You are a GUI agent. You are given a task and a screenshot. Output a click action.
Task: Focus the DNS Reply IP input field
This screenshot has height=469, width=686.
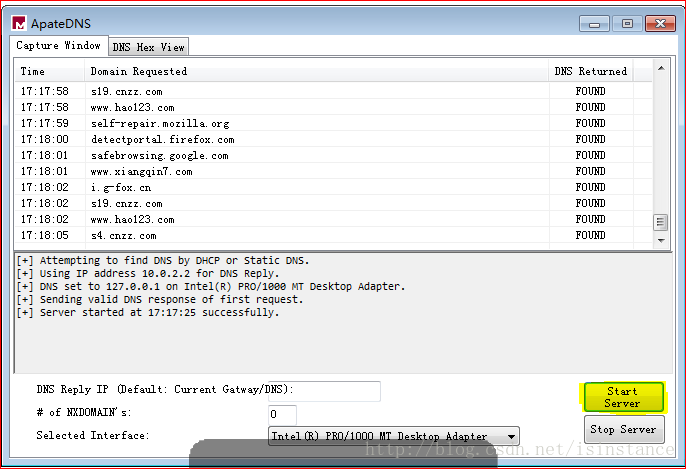click(x=324, y=391)
